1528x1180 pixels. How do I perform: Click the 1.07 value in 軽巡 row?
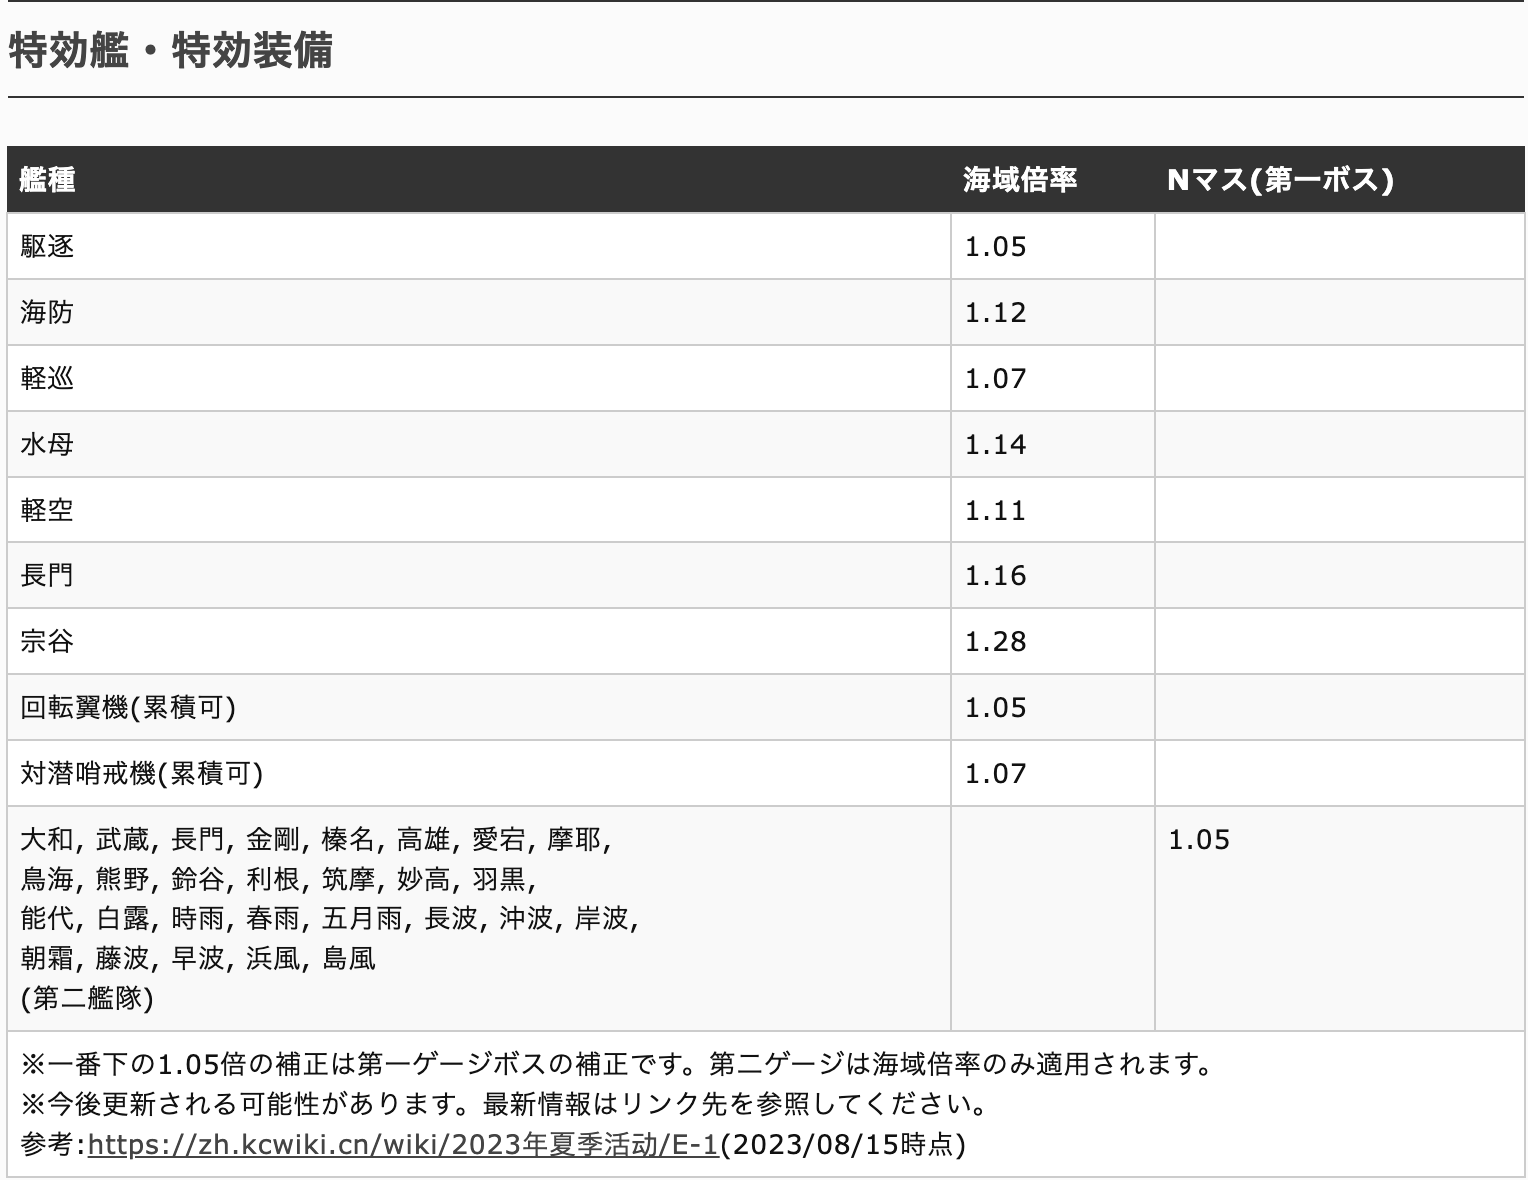995,379
